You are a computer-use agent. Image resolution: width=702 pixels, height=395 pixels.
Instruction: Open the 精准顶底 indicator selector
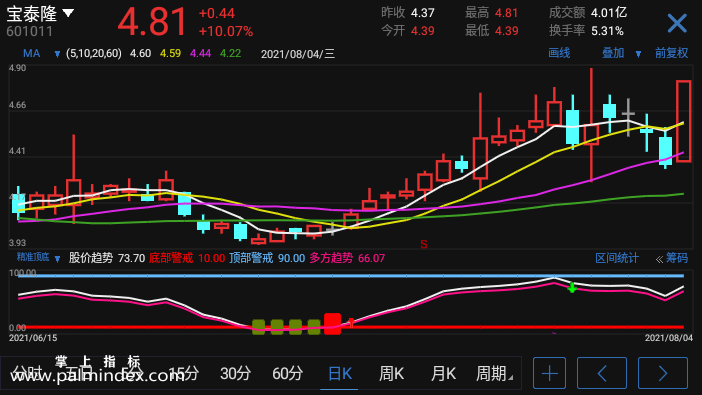(x=38, y=258)
